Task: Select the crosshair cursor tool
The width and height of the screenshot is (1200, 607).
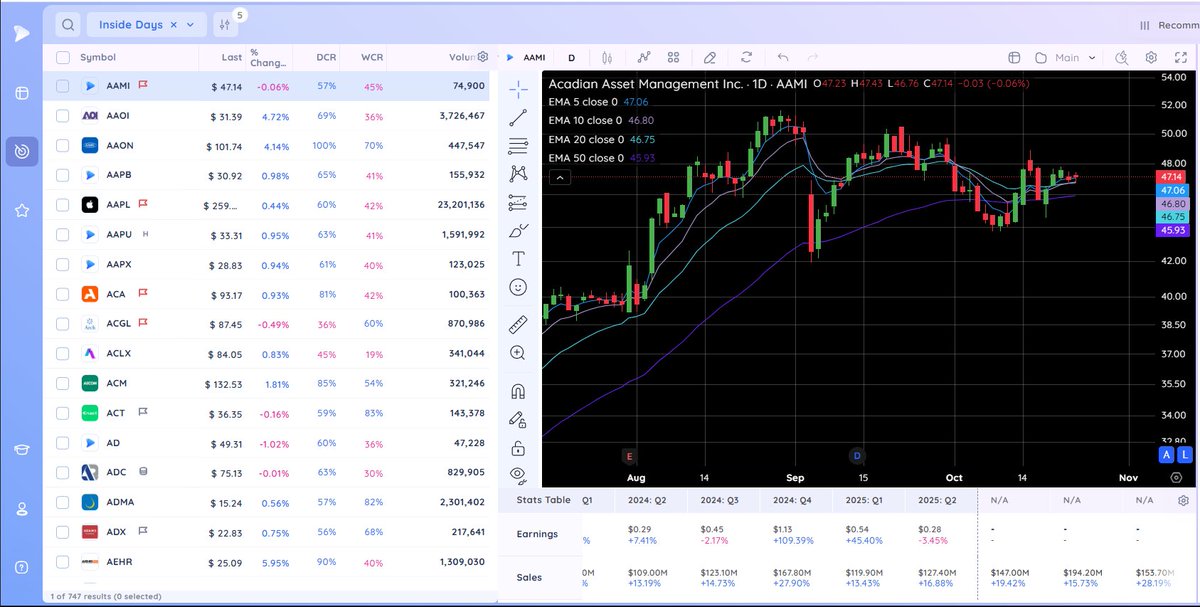Action: (520, 88)
